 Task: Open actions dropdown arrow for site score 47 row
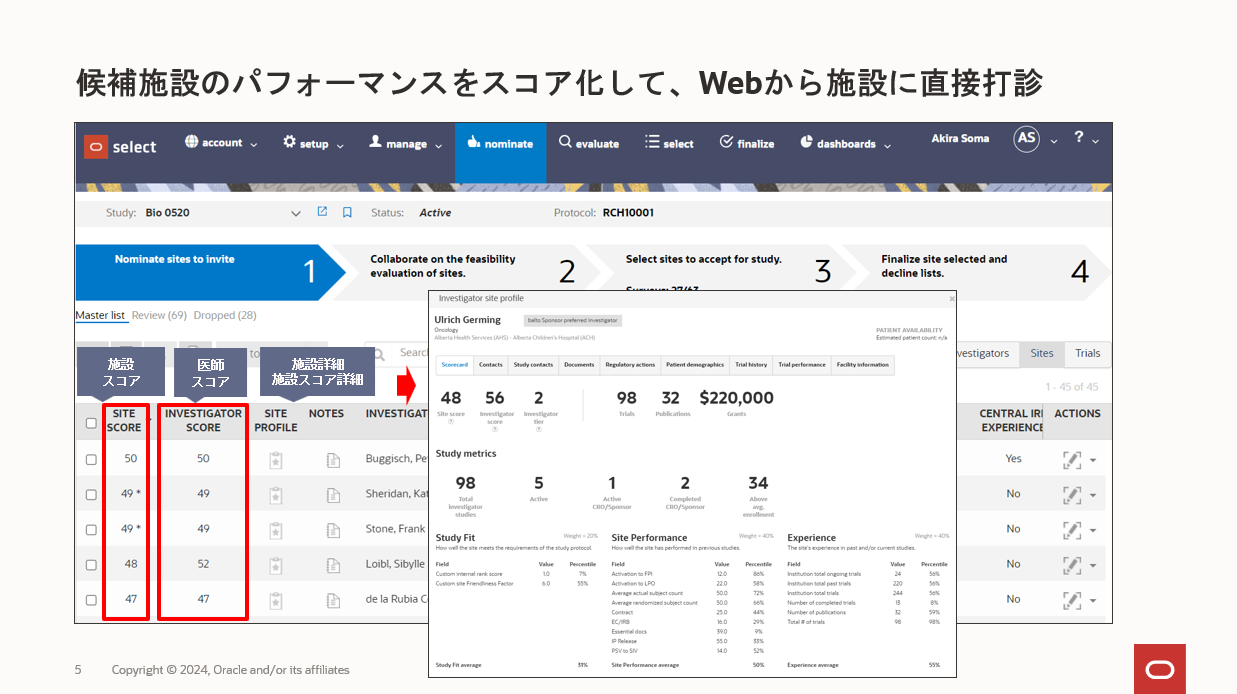coord(1093,600)
